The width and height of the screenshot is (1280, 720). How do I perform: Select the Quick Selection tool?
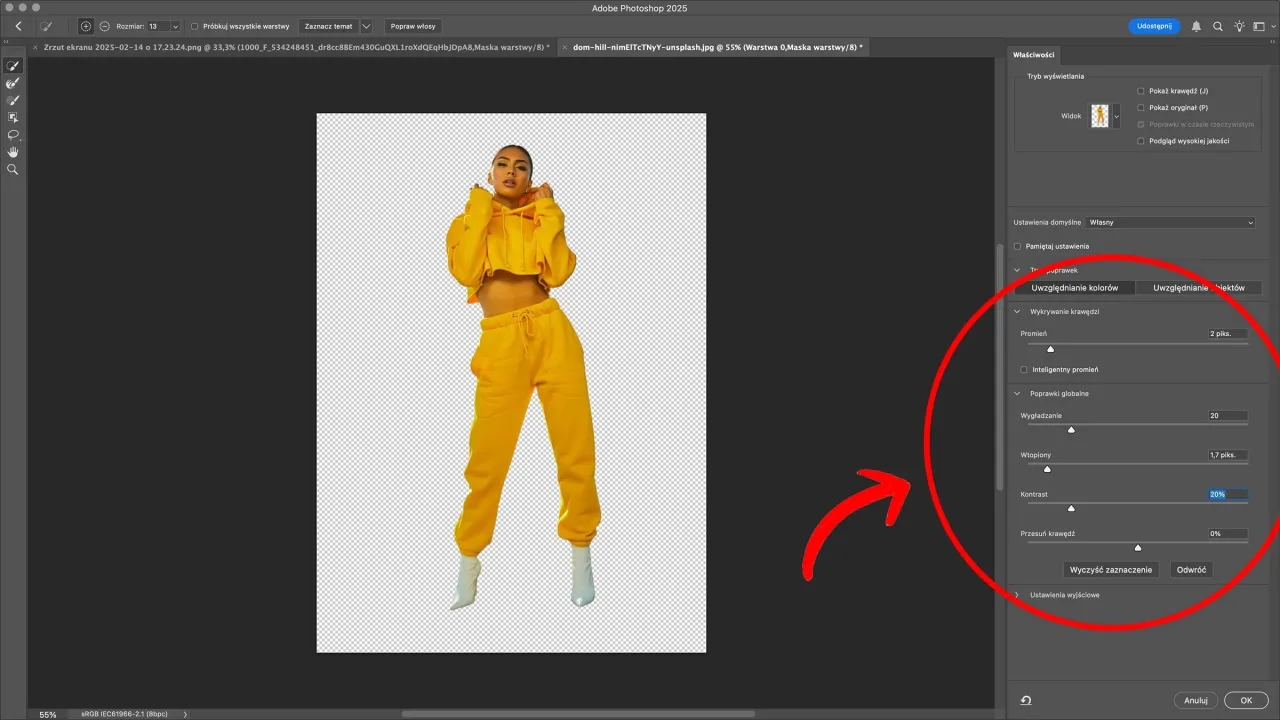tap(12, 65)
